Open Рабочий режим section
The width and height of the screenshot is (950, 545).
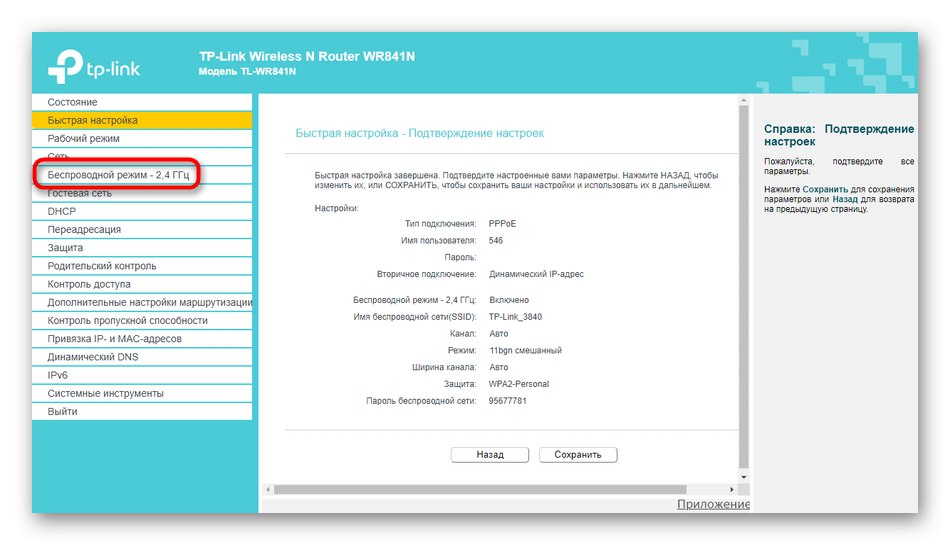click(x=142, y=138)
